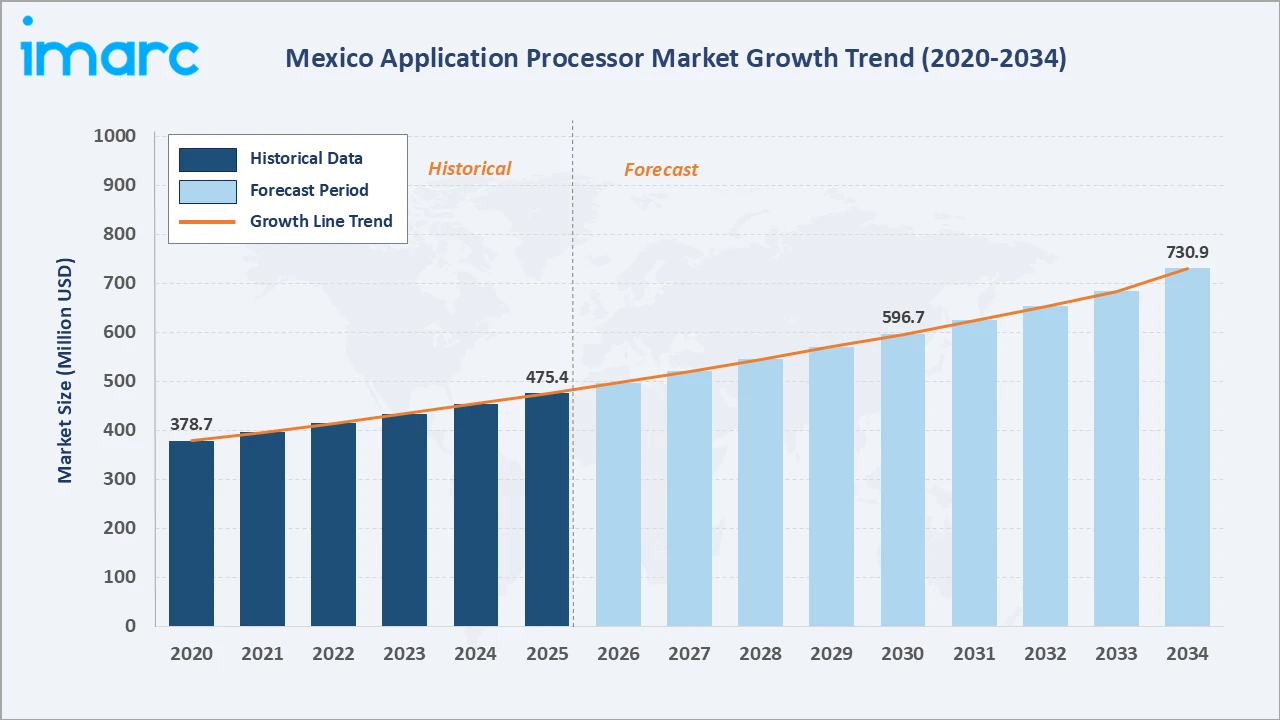Click the 1000 y-axis tick label
The image size is (1280, 720).
click(x=115, y=136)
